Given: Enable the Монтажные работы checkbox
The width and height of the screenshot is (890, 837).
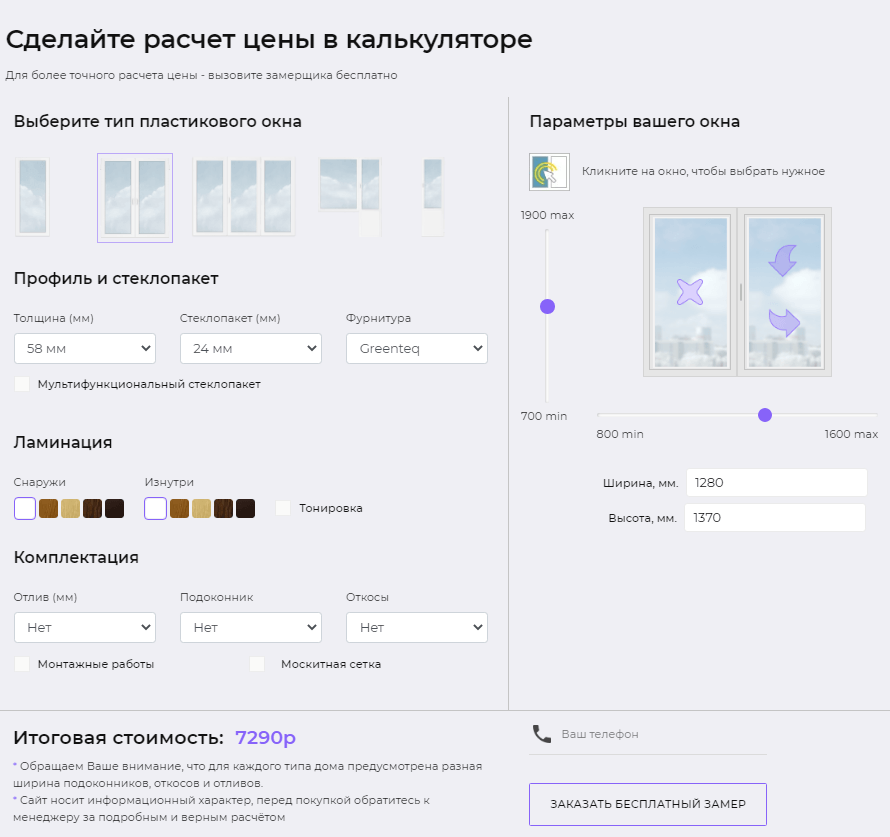Looking at the screenshot, I should point(22,664).
